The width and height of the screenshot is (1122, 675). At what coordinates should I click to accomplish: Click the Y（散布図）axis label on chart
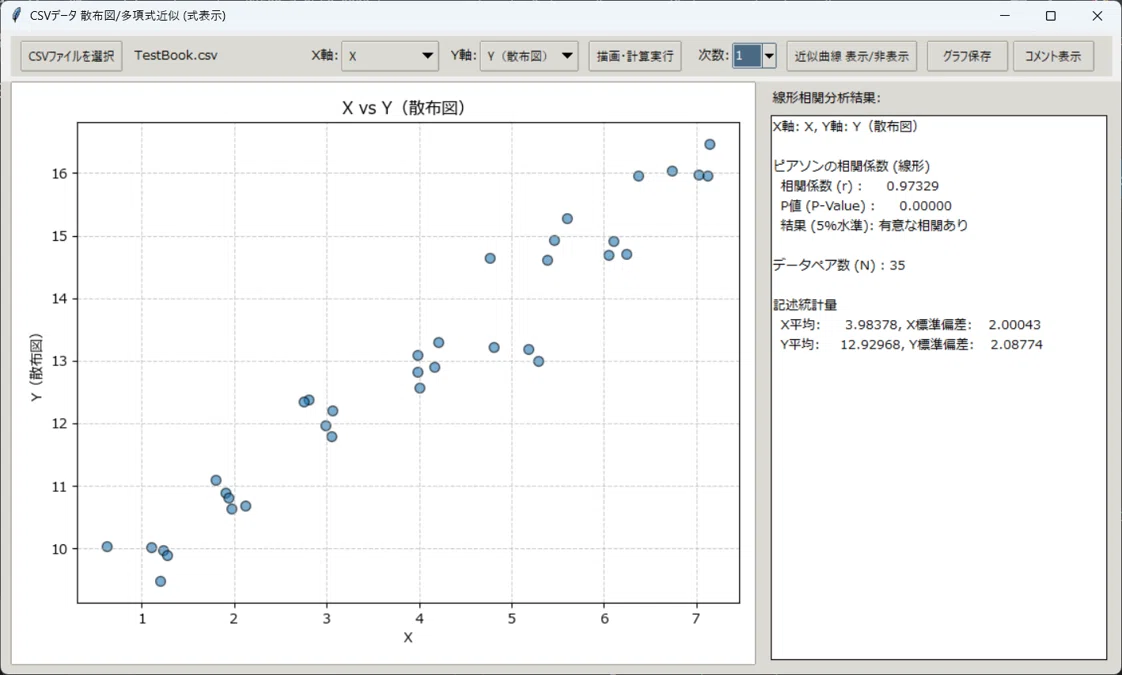[36, 367]
